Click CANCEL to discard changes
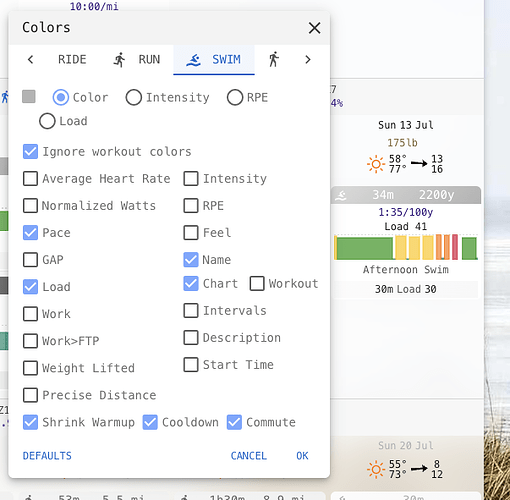 [249, 456]
